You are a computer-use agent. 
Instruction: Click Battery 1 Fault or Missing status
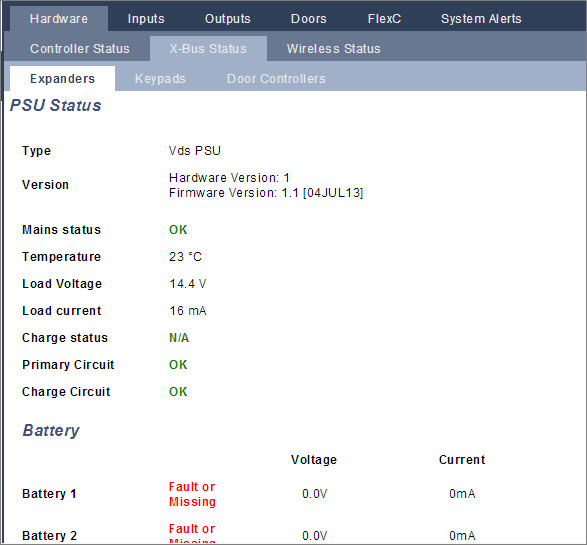click(x=192, y=494)
